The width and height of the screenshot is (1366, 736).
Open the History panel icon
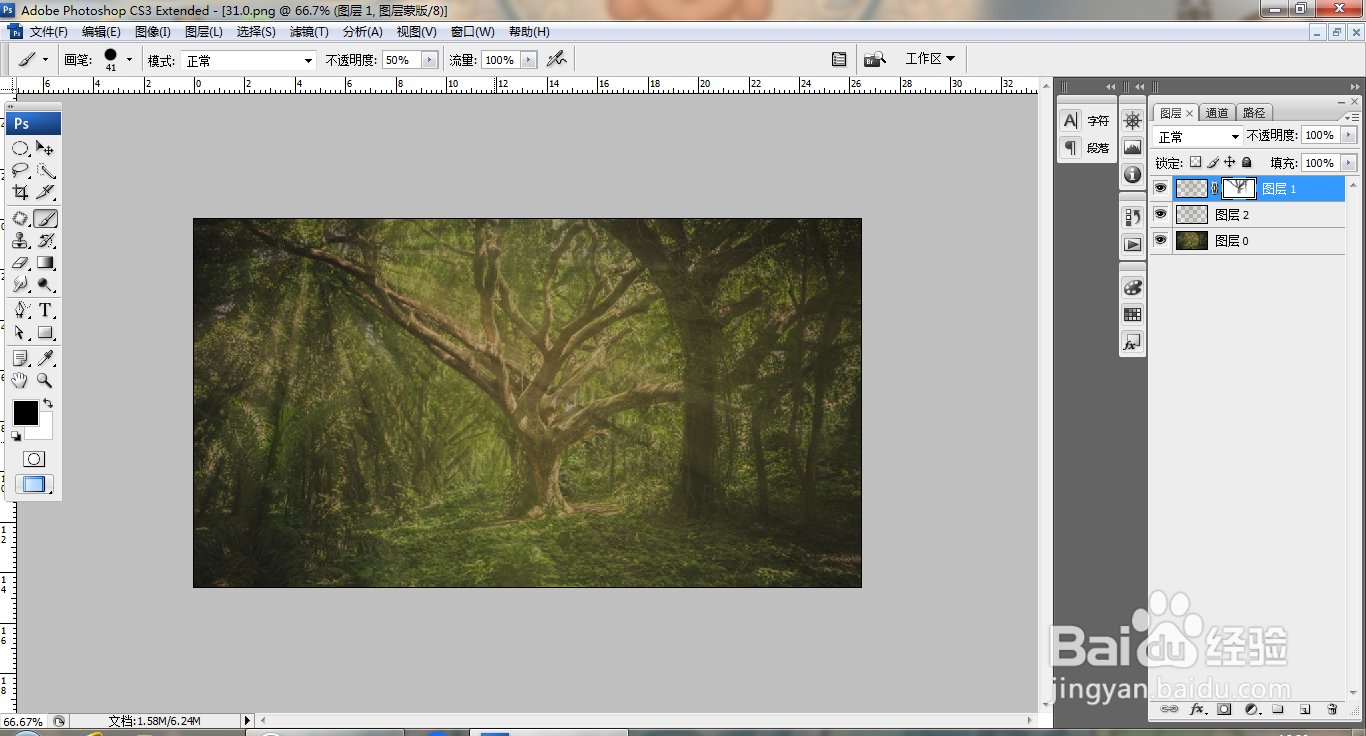pos(1132,216)
